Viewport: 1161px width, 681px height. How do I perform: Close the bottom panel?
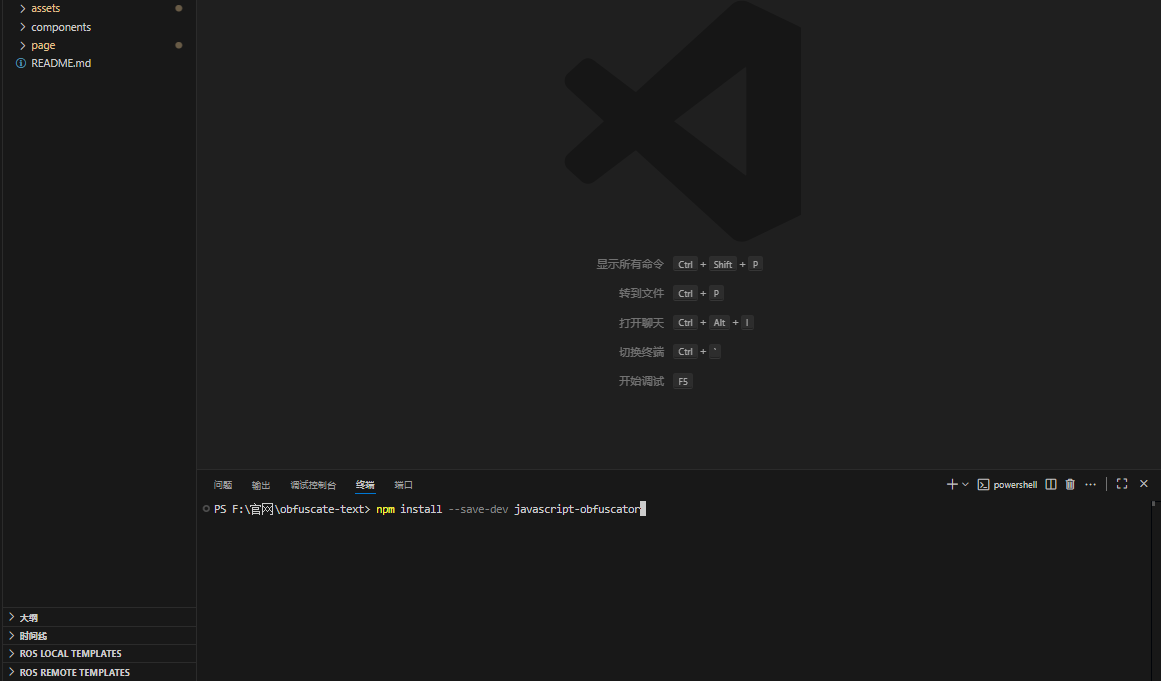[1144, 483]
